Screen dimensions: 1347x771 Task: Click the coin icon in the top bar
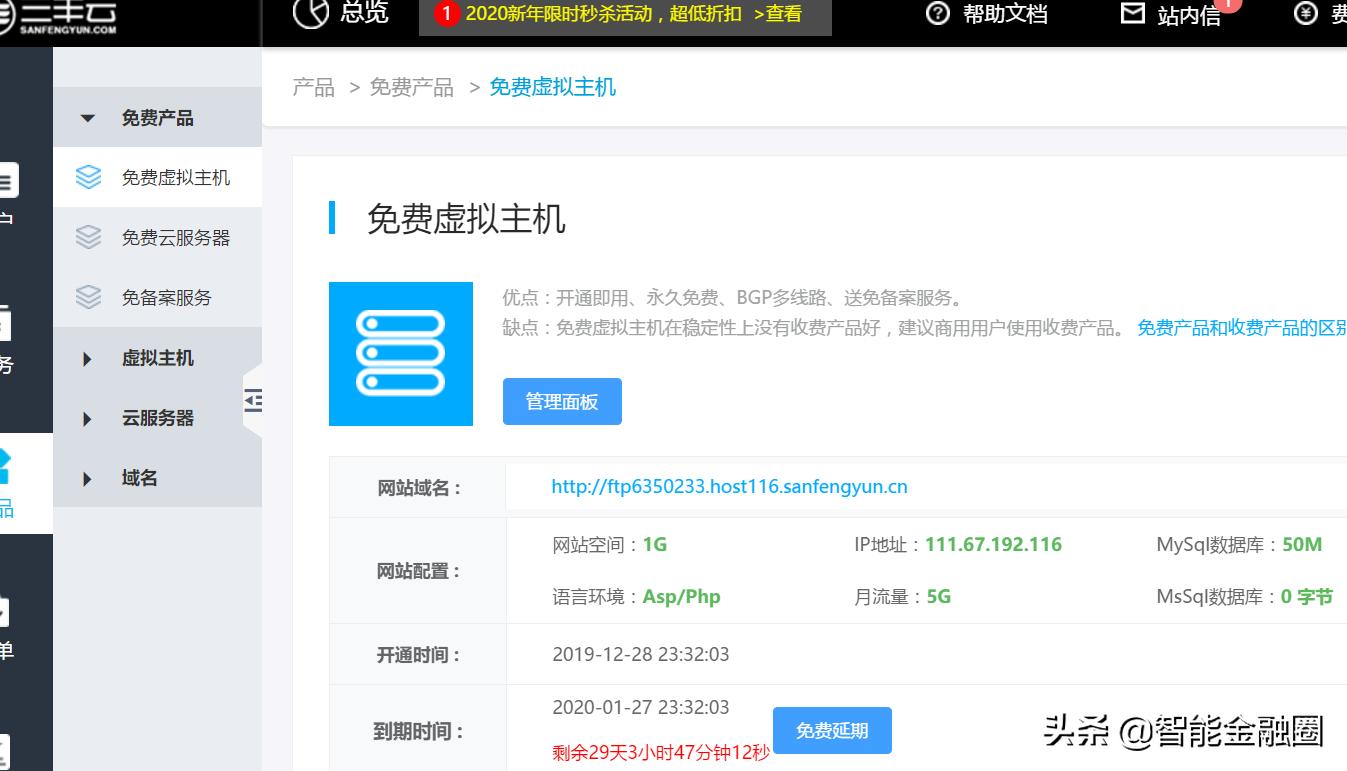pyautogui.click(x=1304, y=14)
